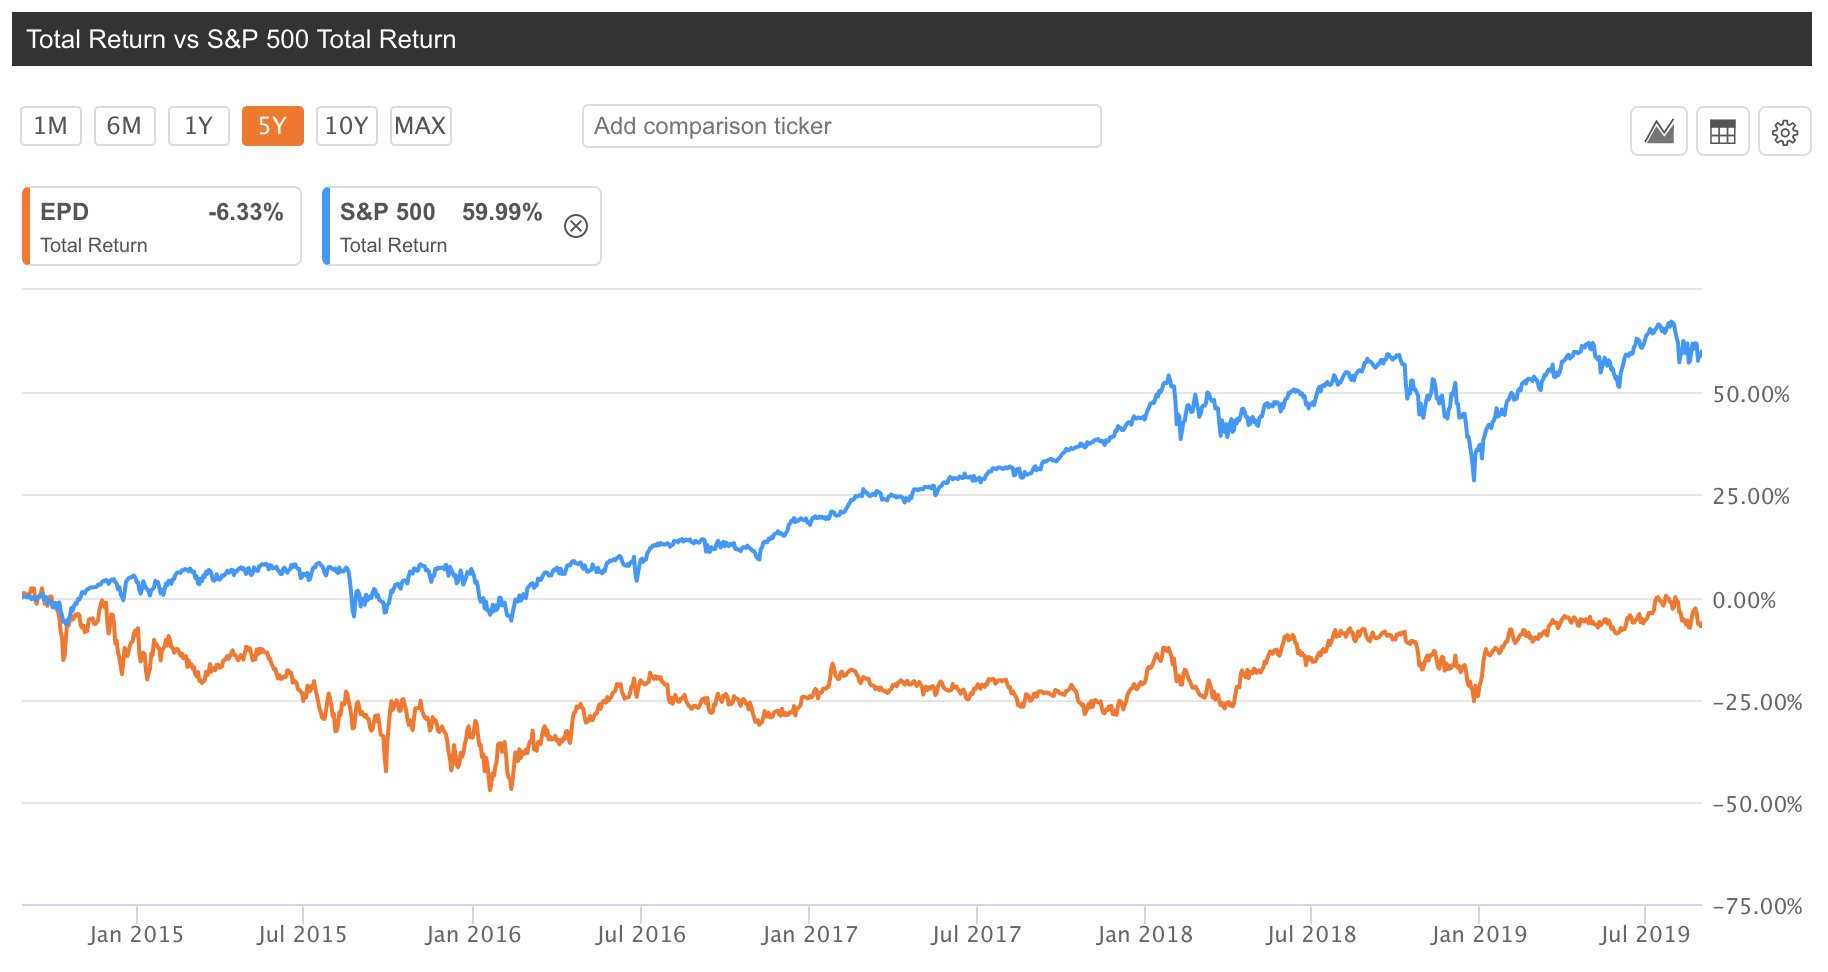Switch to the area chart view icon
This screenshot has width=1828, height=972.
tap(1657, 130)
